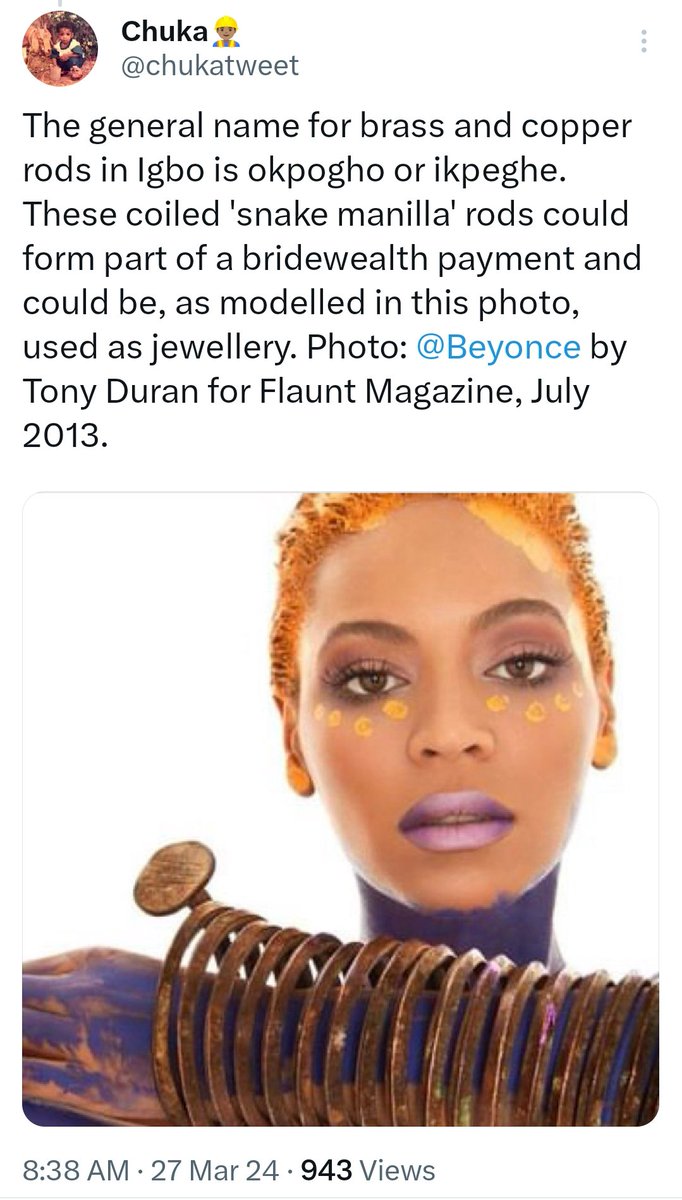Visit the @chukatweet handle
This screenshot has width=682, height=1200.
tap(209, 67)
